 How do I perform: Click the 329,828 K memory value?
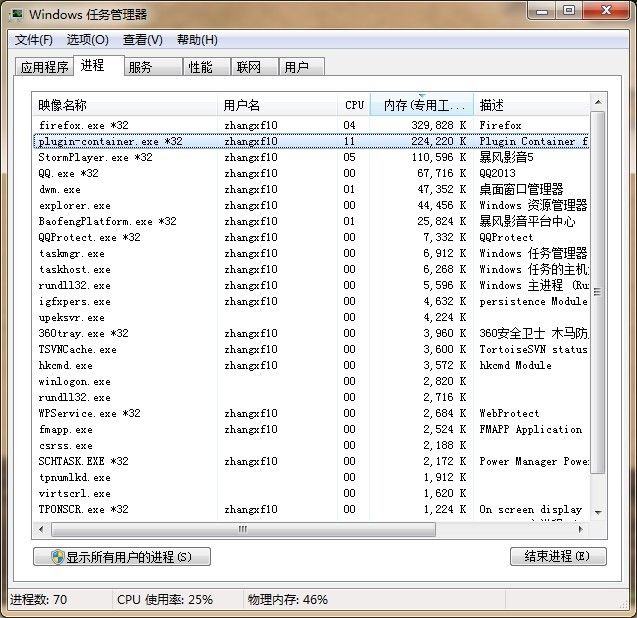click(x=438, y=125)
